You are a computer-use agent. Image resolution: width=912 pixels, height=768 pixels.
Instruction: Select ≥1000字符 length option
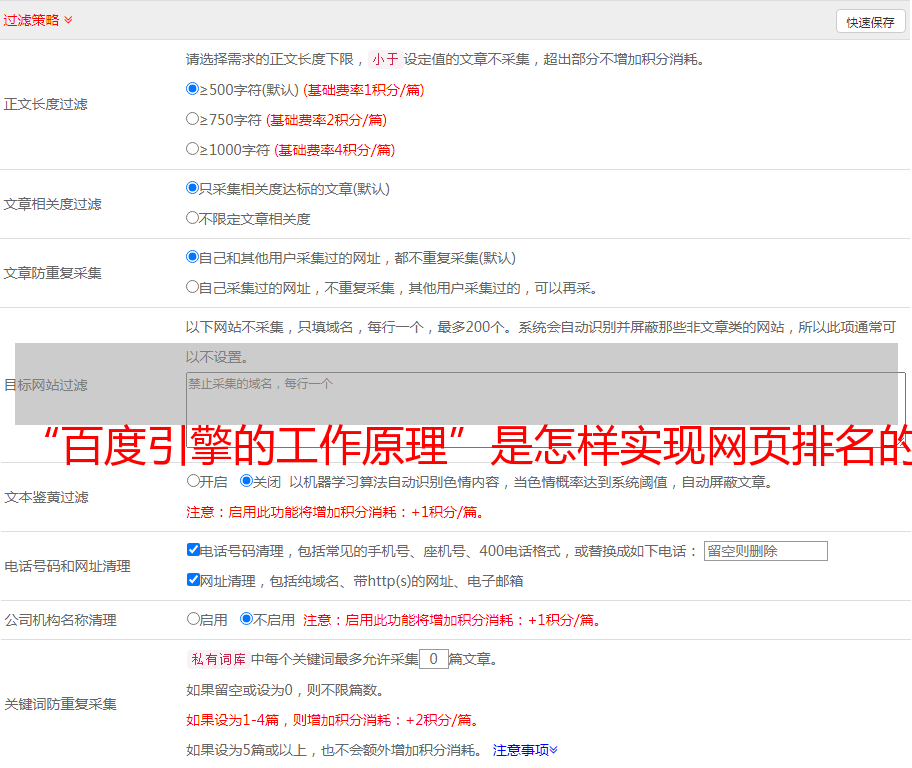[193, 149]
